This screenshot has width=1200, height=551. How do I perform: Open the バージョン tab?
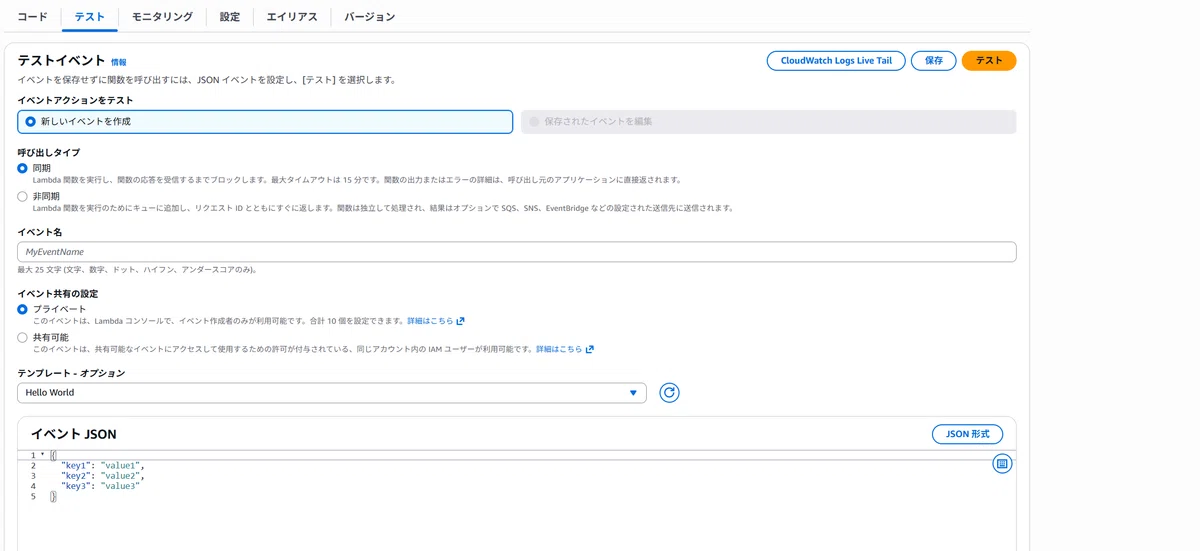369,17
